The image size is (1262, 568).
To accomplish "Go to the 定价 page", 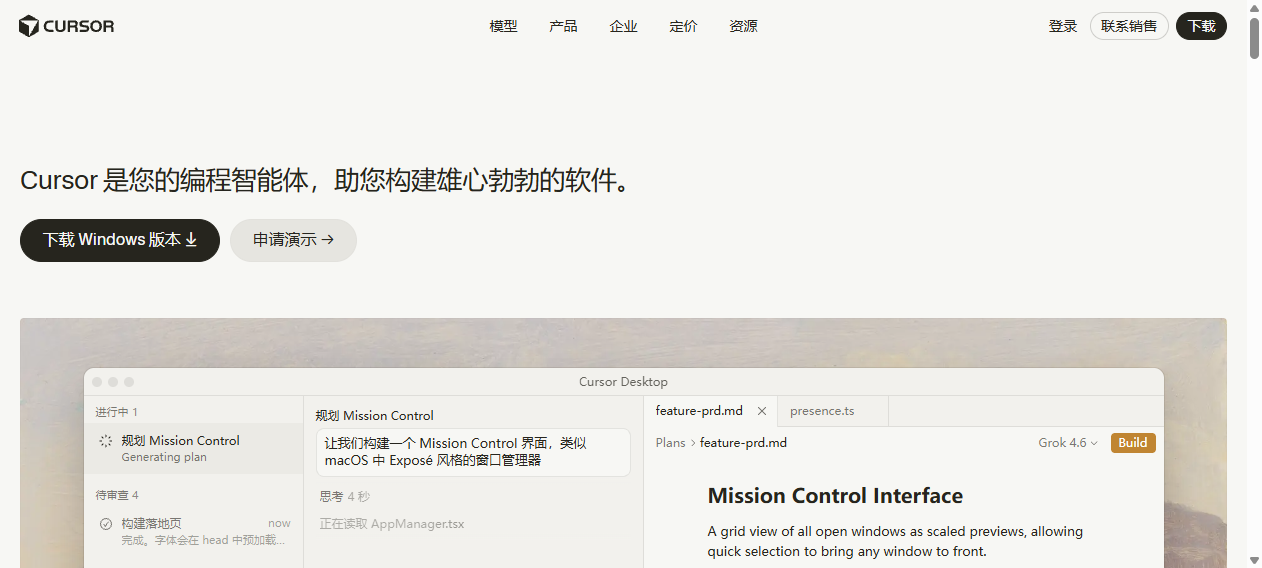I will pyautogui.click(x=683, y=26).
